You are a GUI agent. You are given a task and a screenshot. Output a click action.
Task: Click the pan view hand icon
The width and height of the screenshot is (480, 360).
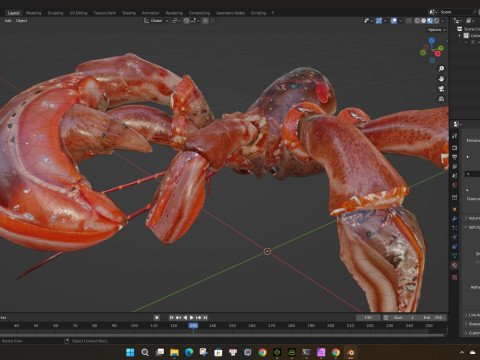[441, 79]
